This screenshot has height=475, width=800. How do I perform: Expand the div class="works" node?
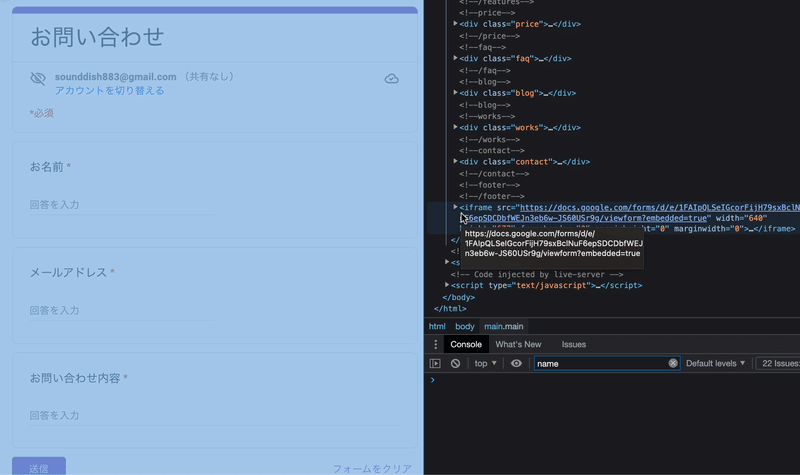pyautogui.click(x=455, y=127)
